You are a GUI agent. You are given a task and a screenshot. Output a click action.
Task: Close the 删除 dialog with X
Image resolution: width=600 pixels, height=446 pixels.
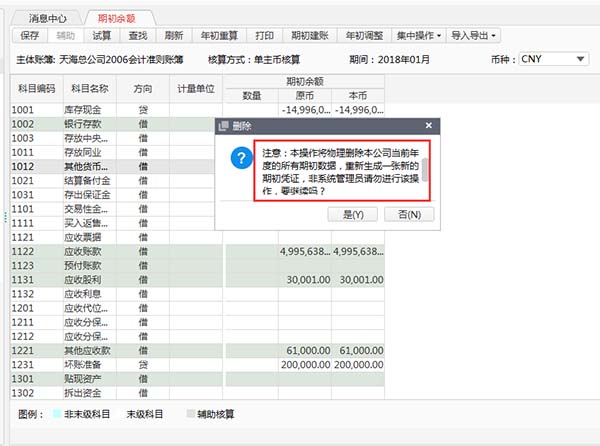coord(429,125)
